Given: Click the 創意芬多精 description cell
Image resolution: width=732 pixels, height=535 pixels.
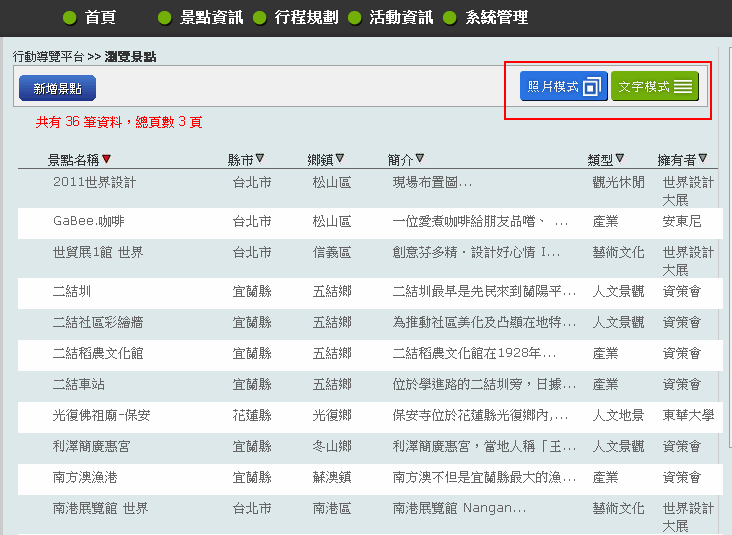Looking at the screenshot, I should click(x=476, y=253).
